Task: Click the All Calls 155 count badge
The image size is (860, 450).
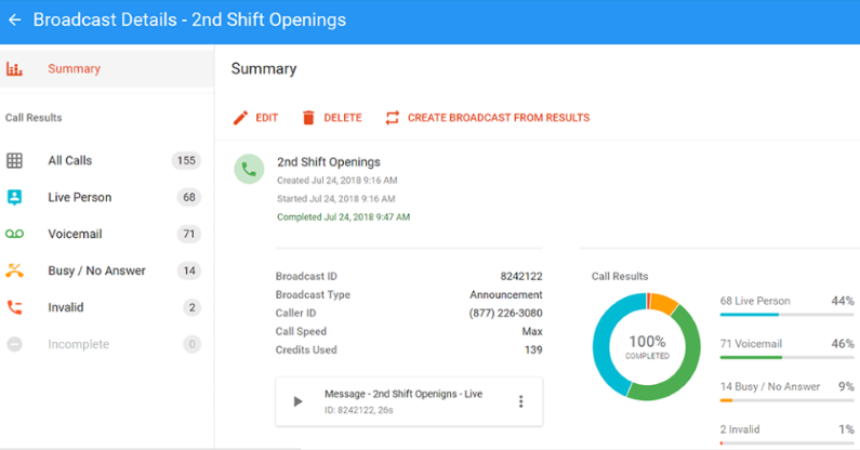Action: (186, 161)
